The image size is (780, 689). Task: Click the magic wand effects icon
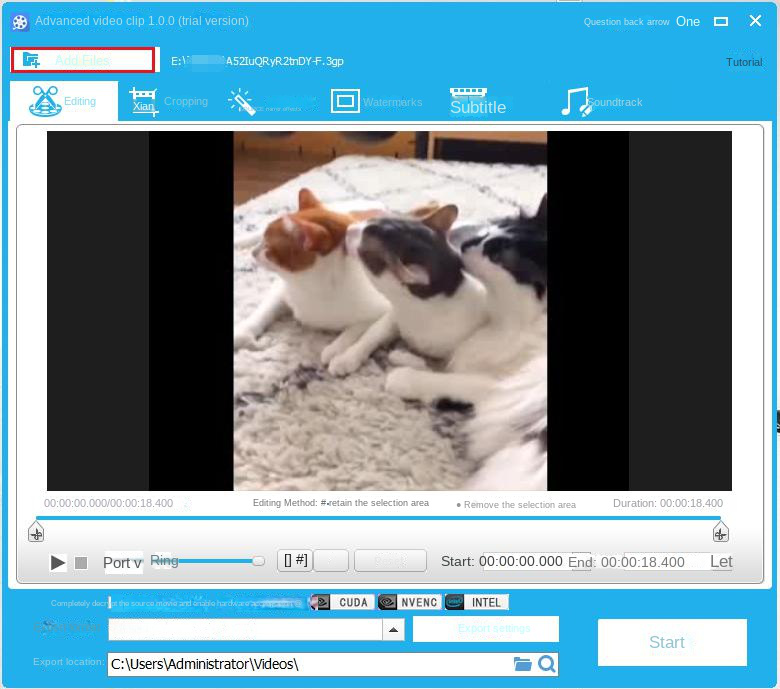tap(242, 102)
